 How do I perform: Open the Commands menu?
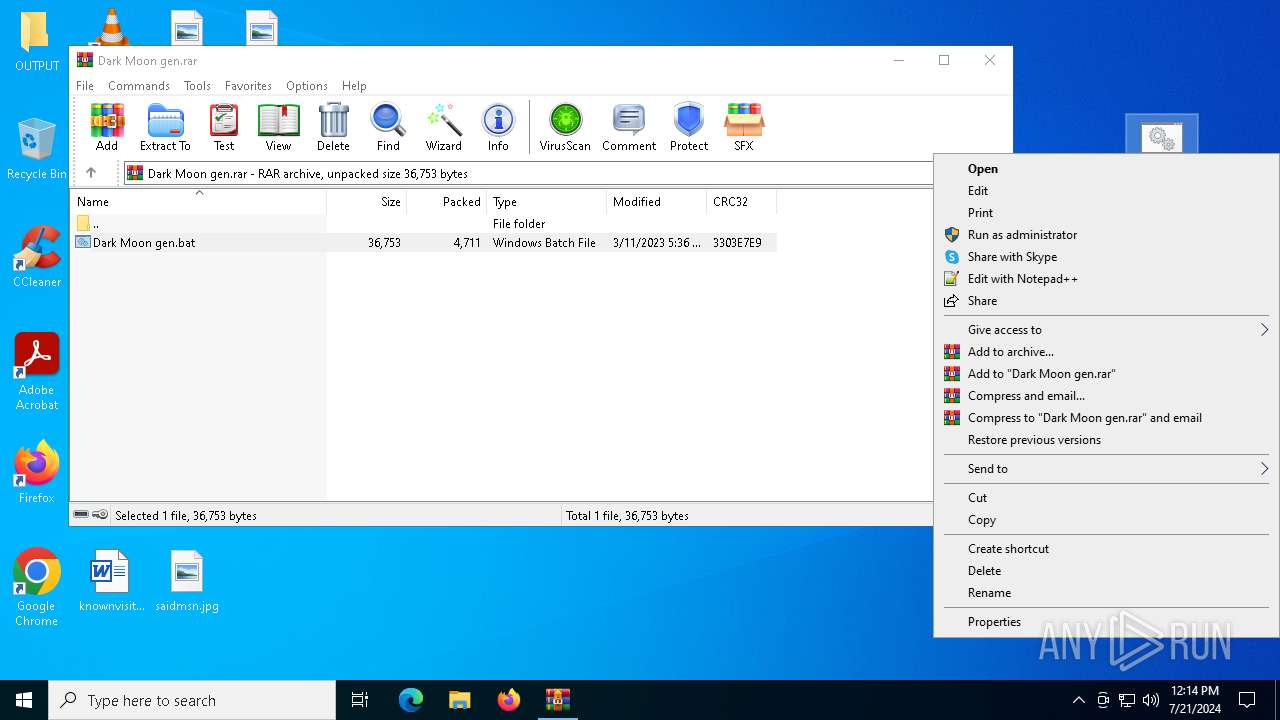coord(139,86)
